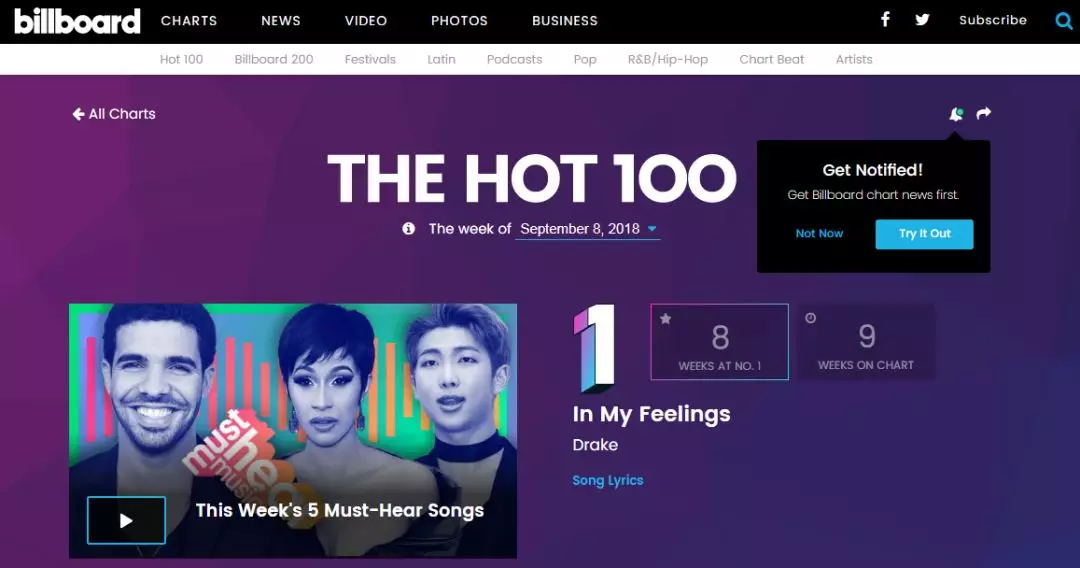Open the September 8, 2018 week dropdown
The height and width of the screenshot is (568, 1080).
pyautogui.click(x=588, y=229)
